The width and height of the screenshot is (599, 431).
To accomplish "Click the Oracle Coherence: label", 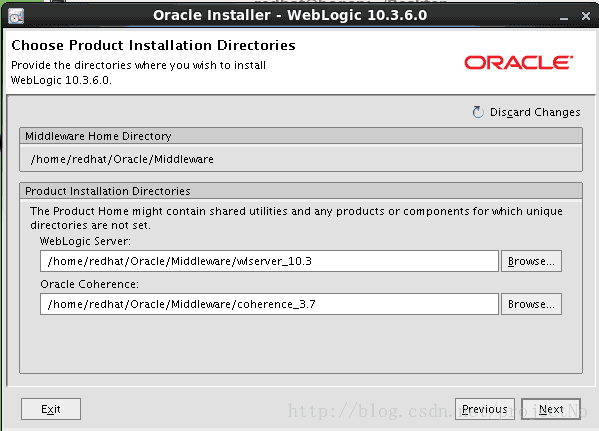I will point(89,284).
